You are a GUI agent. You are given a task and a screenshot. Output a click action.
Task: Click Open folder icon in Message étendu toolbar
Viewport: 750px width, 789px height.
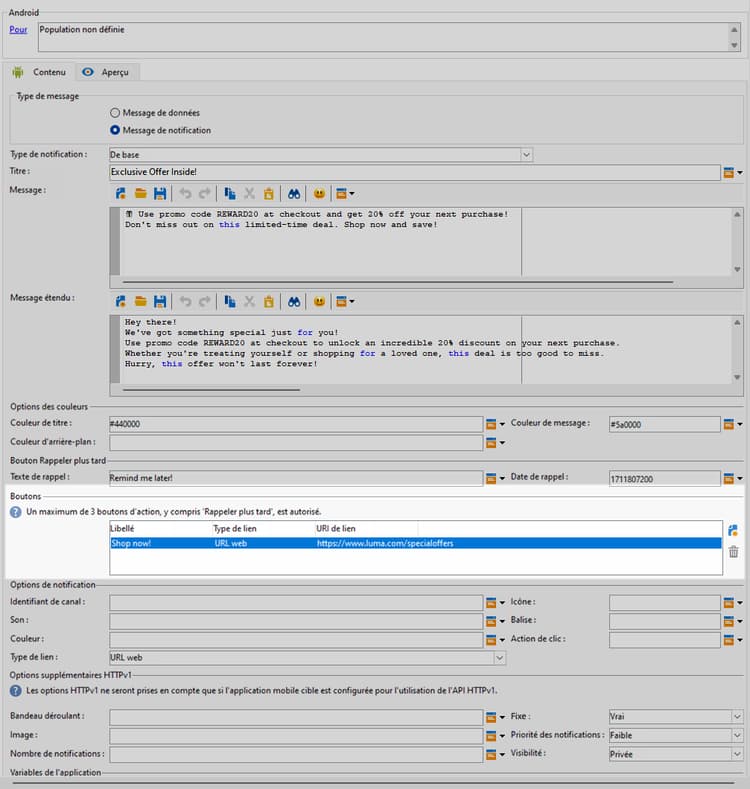click(x=140, y=301)
